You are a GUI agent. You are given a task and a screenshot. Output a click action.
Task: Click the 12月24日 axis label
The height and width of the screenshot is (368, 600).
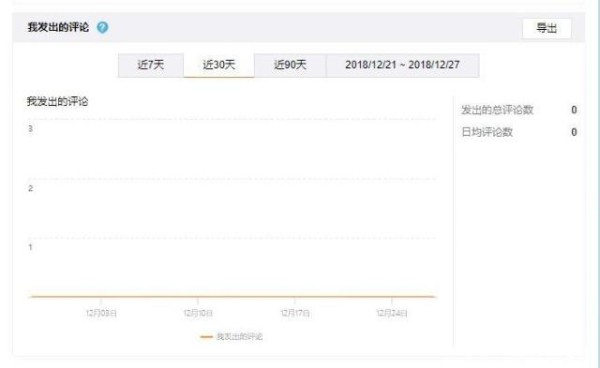tap(392, 313)
